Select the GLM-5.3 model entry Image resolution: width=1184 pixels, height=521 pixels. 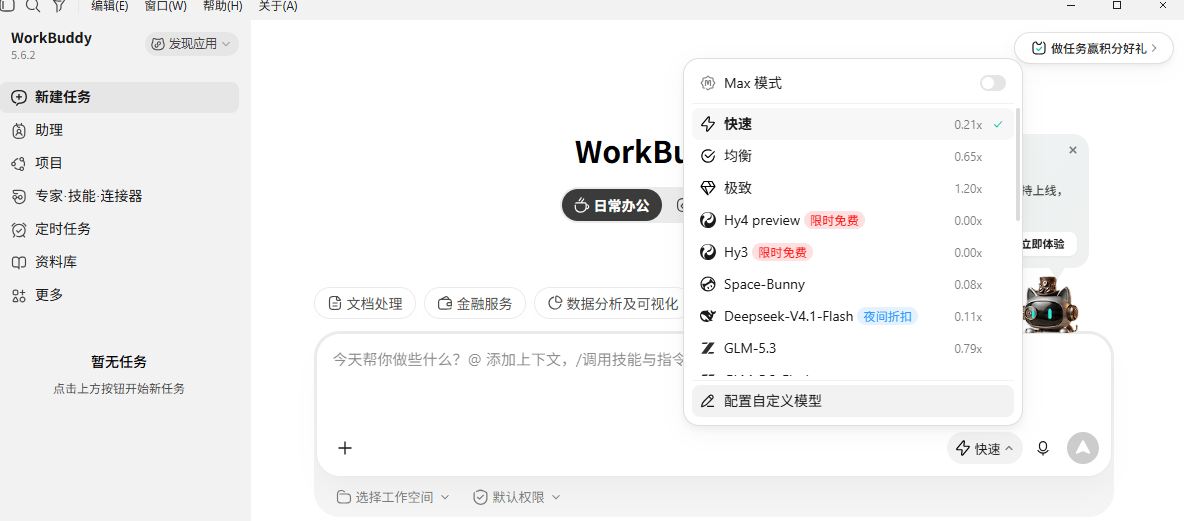tap(853, 348)
